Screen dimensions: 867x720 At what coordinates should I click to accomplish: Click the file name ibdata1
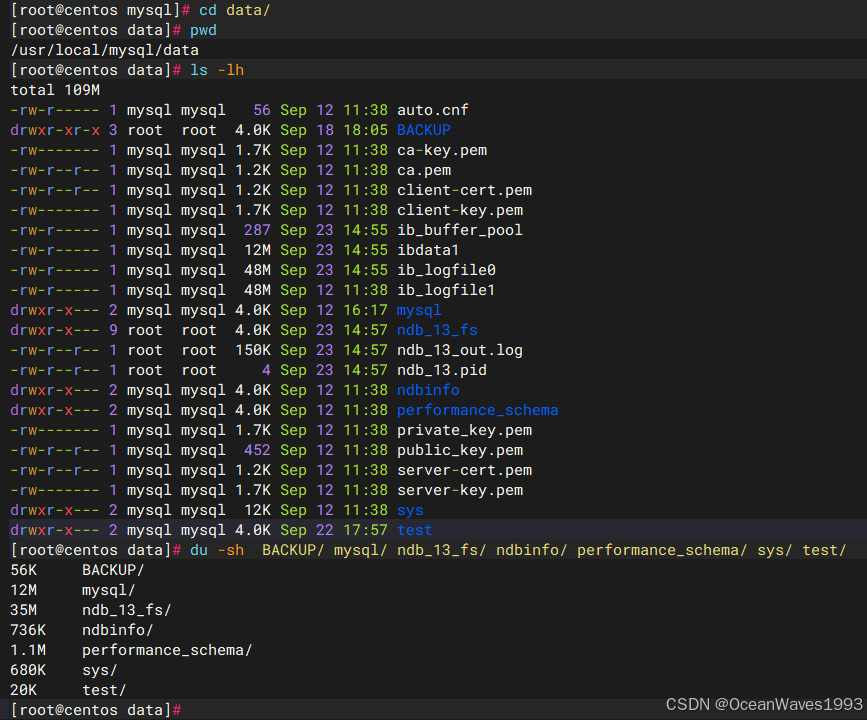click(428, 250)
